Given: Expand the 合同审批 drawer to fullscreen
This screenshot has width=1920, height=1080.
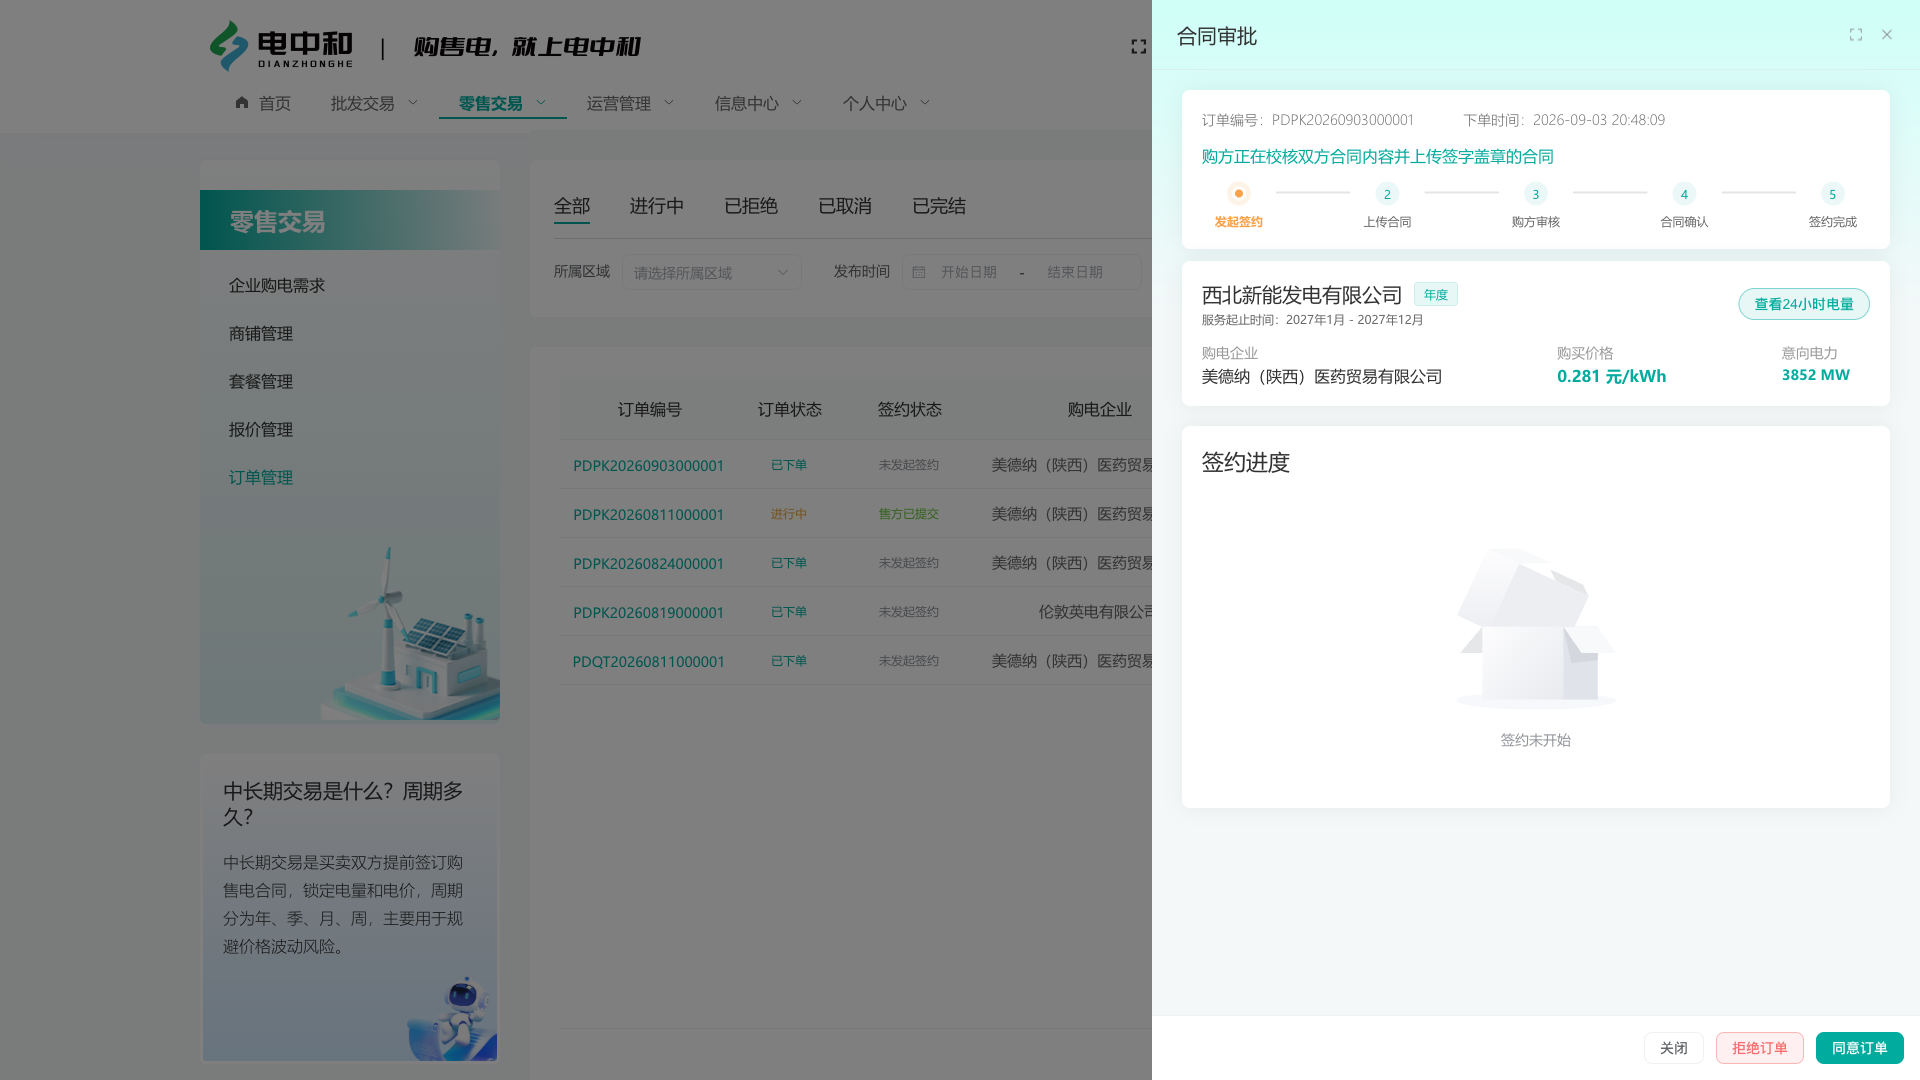Looking at the screenshot, I should (1856, 35).
